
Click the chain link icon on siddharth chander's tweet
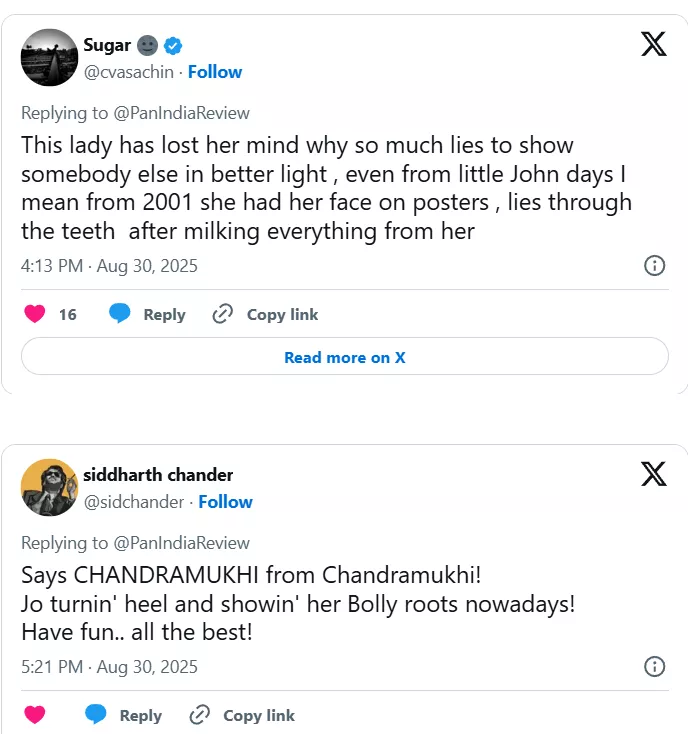point(199,715)
